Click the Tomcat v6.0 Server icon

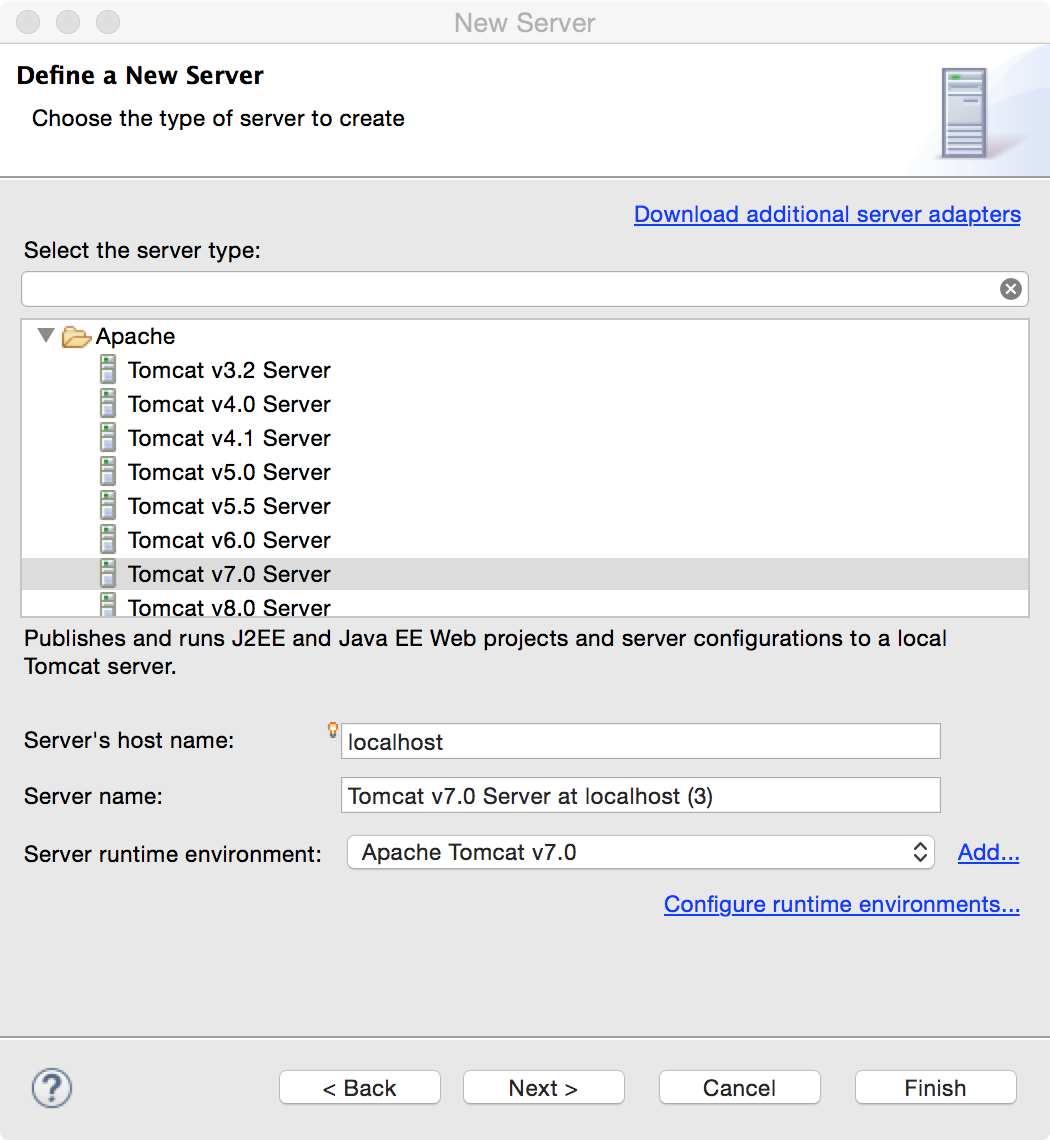(x=108, y=539)
